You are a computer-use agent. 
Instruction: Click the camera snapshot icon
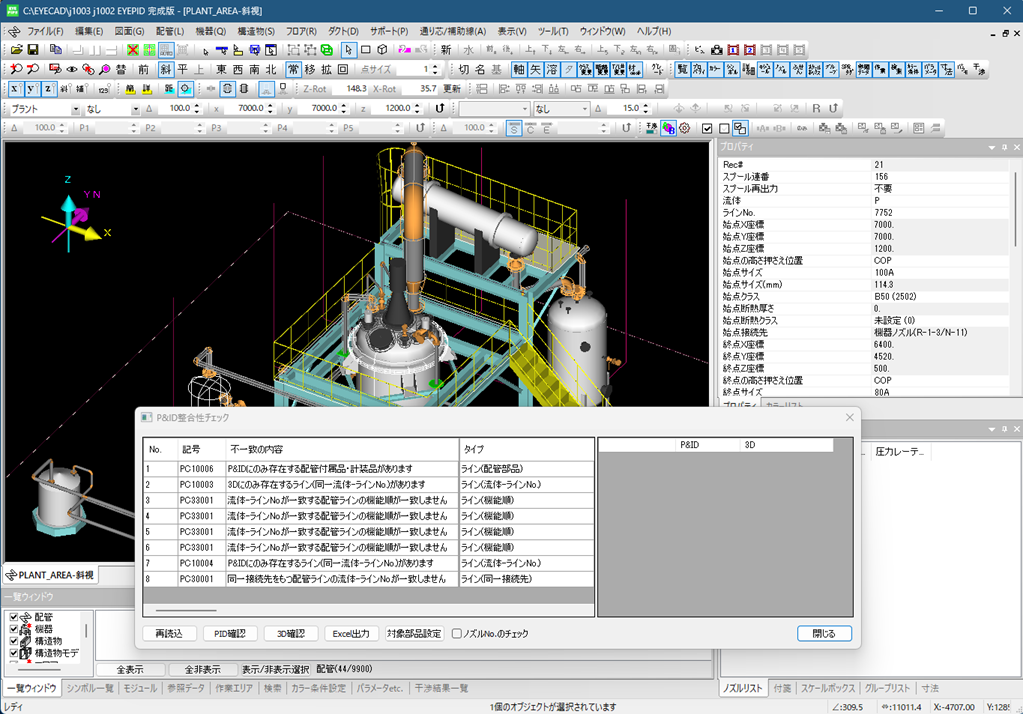click(x=716, y=50)
